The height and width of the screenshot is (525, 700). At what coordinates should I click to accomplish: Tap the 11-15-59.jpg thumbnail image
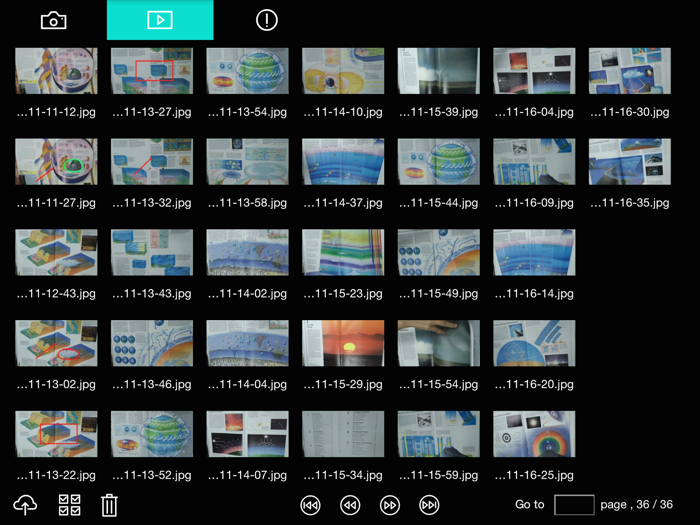439,434
